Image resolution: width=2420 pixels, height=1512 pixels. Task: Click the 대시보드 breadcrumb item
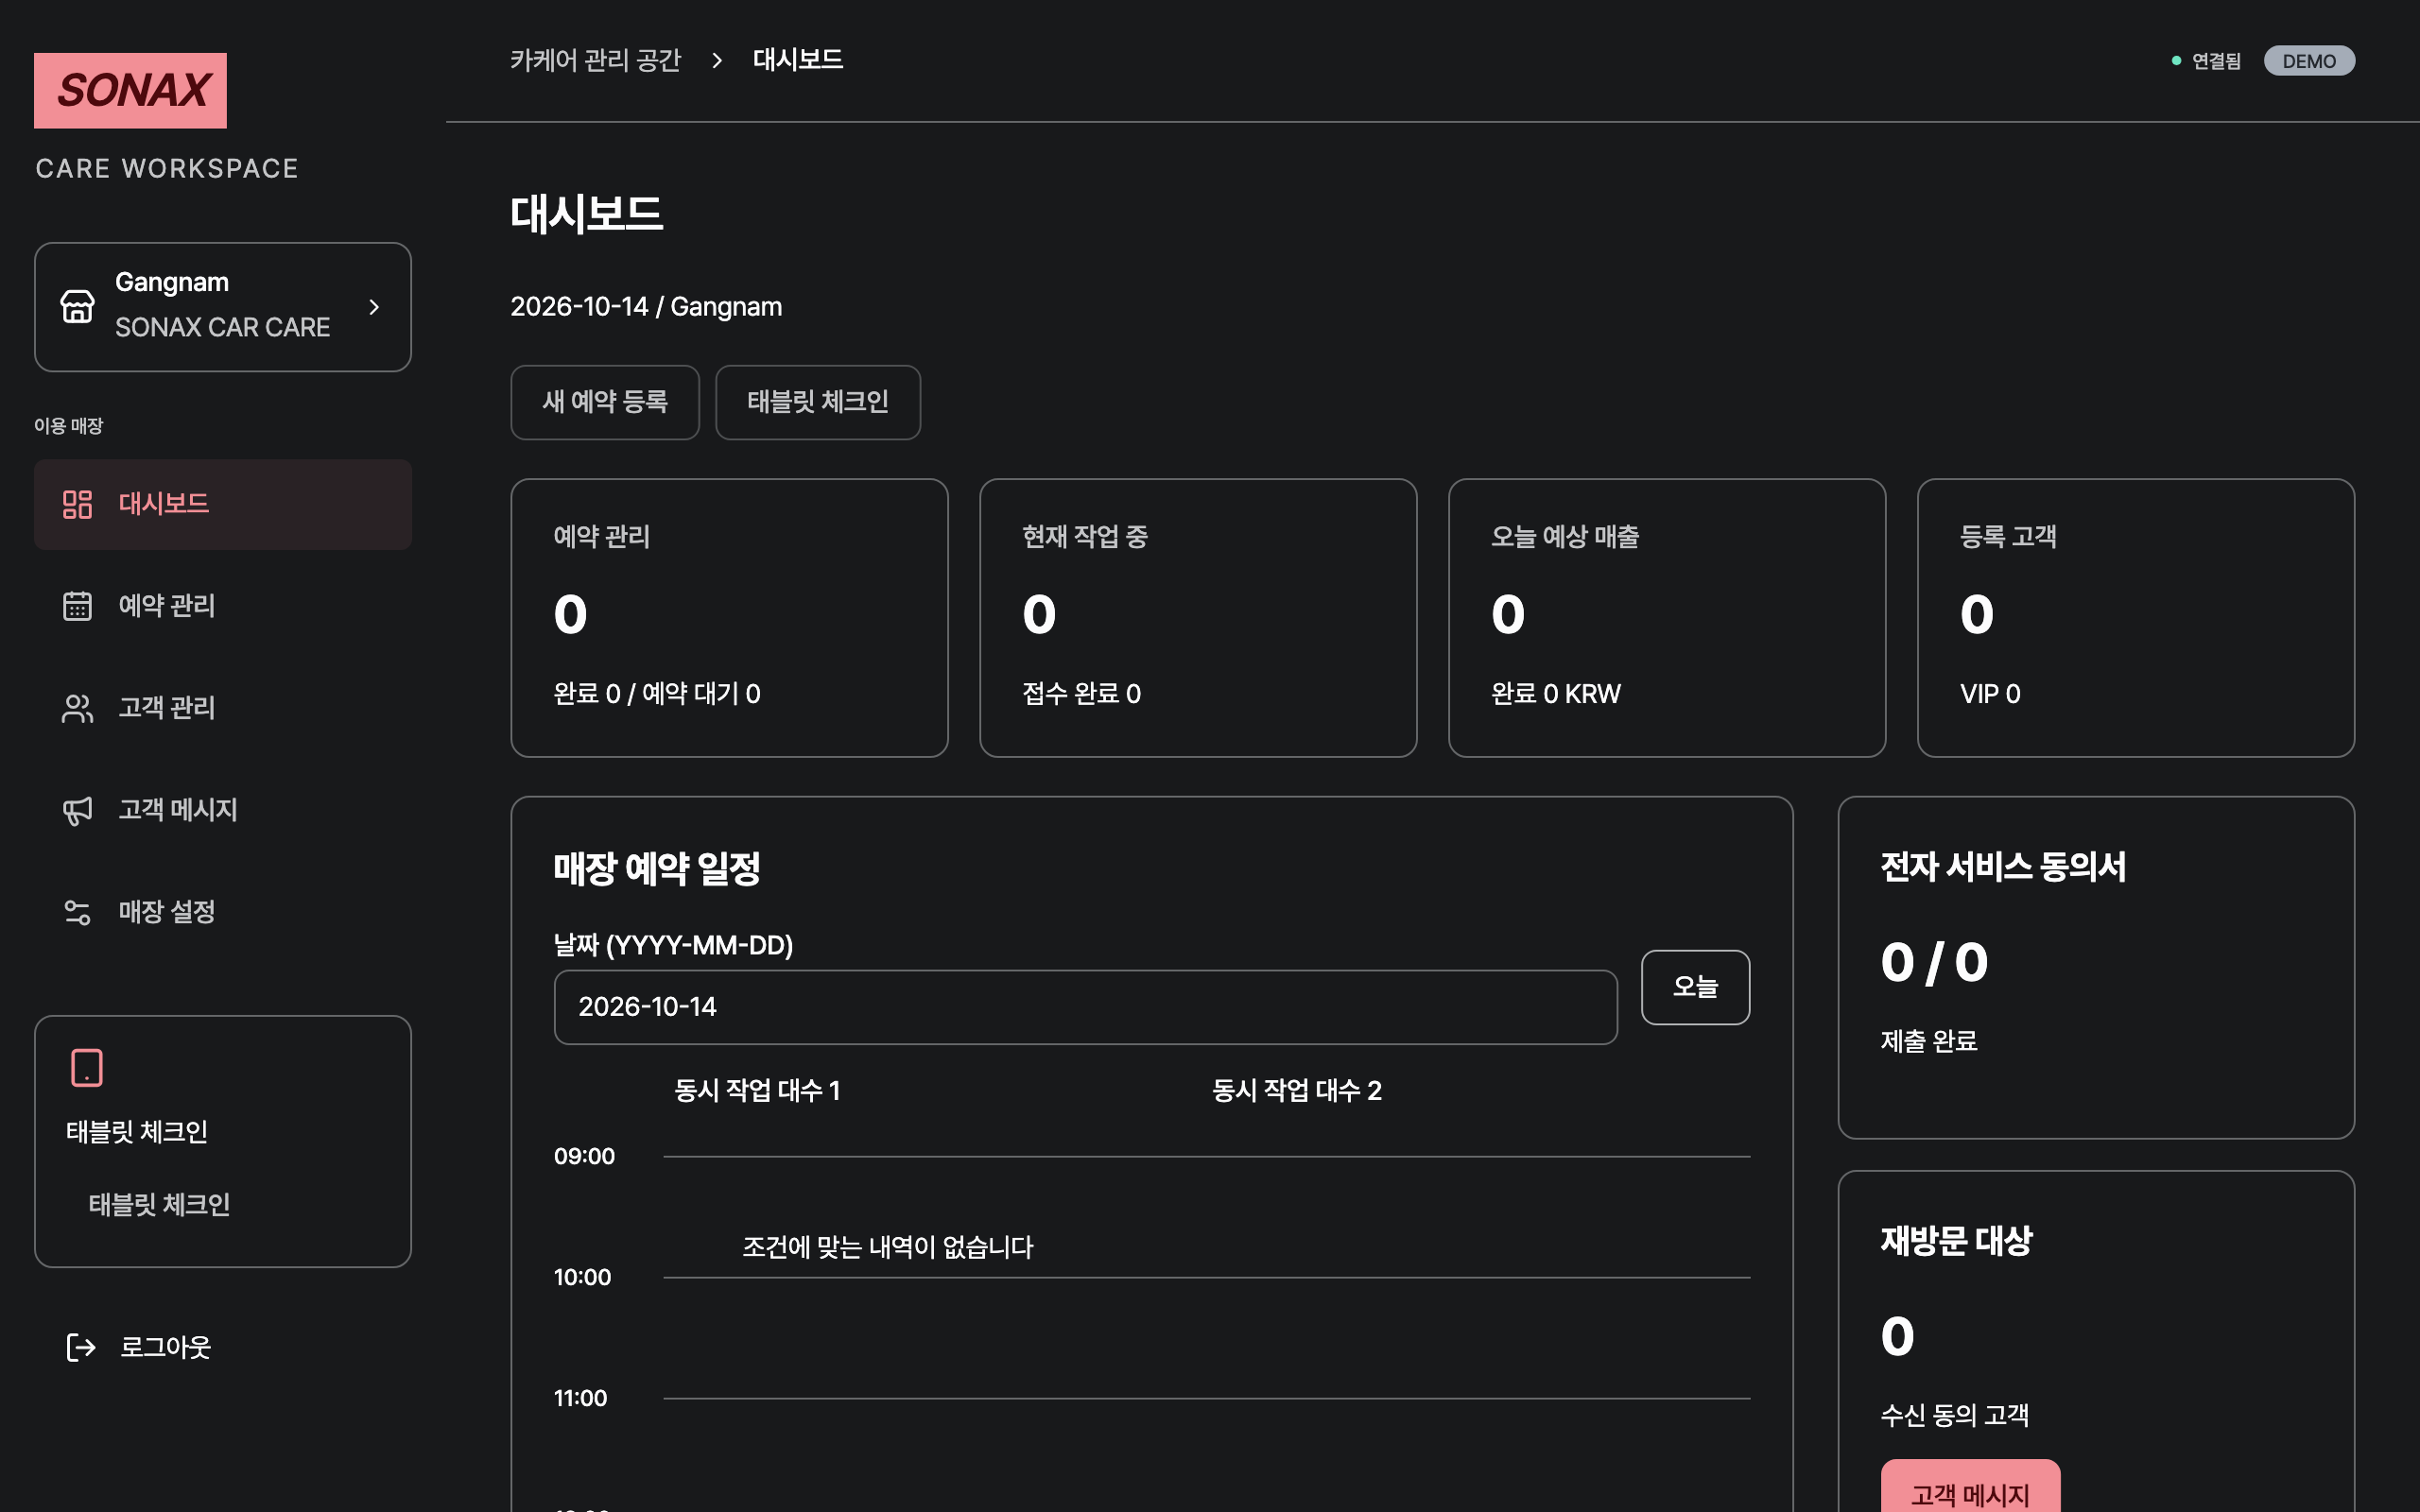point(798,60)
